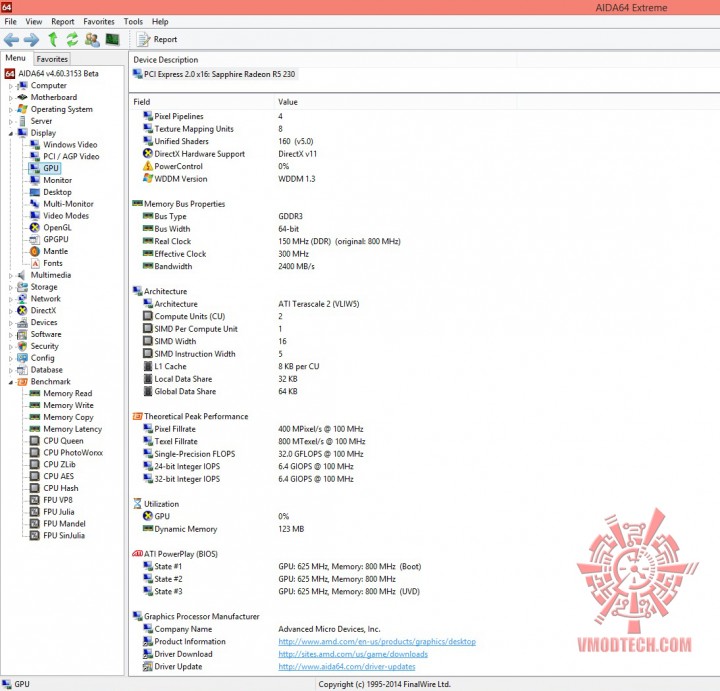Screen dimensions: 720x691
Task: Open the aida64.com driver-updates link
Action: [x=347, y=666]
